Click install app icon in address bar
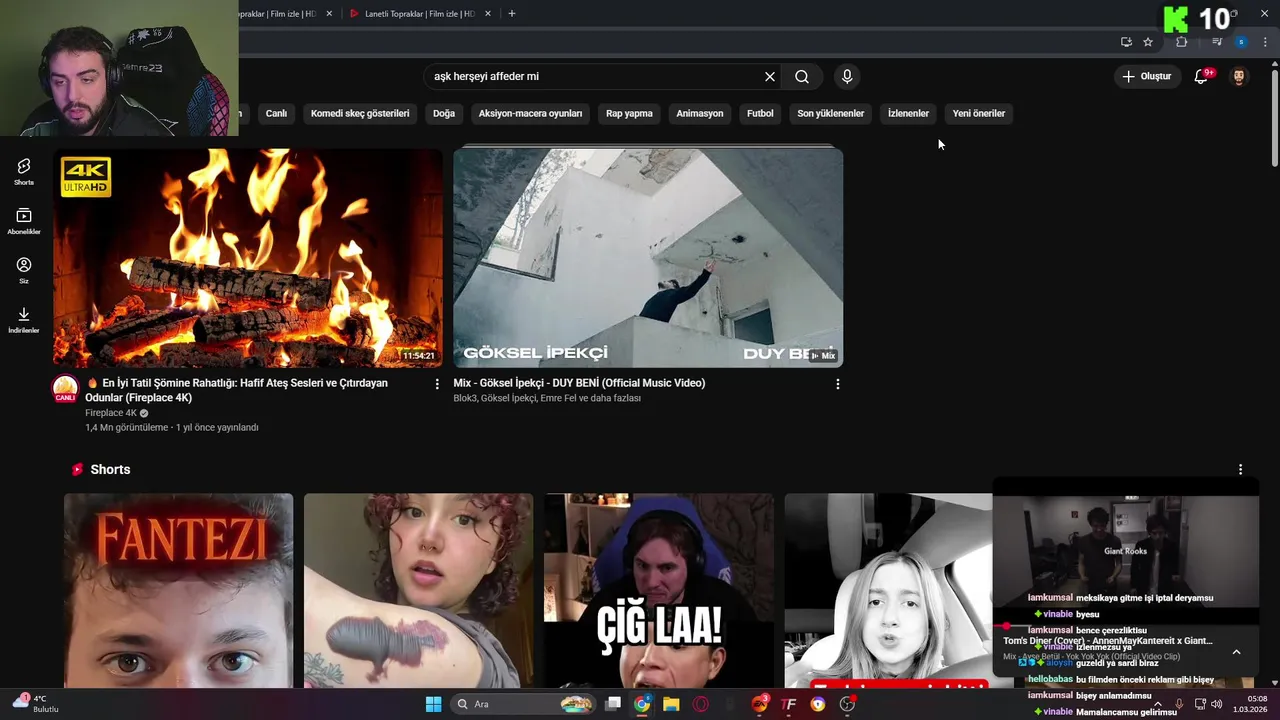The height and width of the screenshot is (720, 1280). (x=1126, y=42)
